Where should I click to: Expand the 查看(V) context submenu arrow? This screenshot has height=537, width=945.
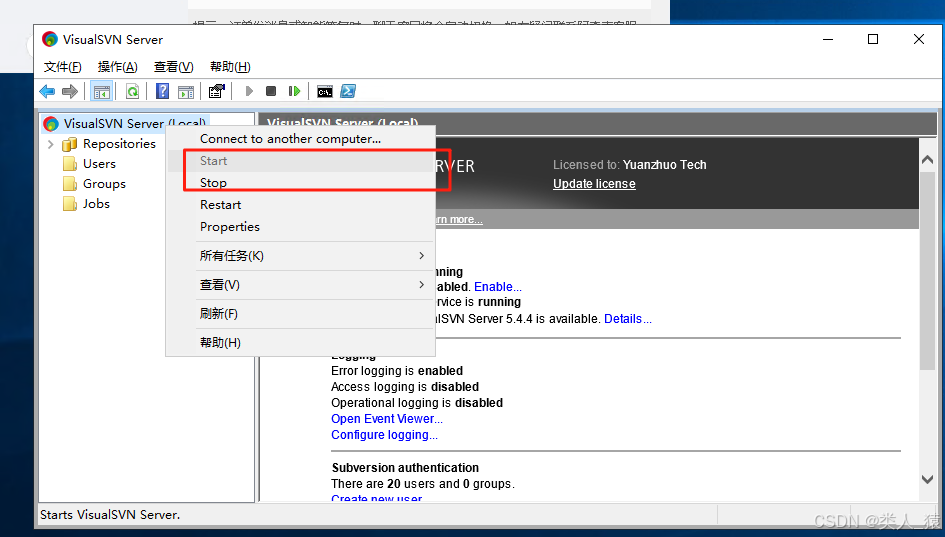421,284
